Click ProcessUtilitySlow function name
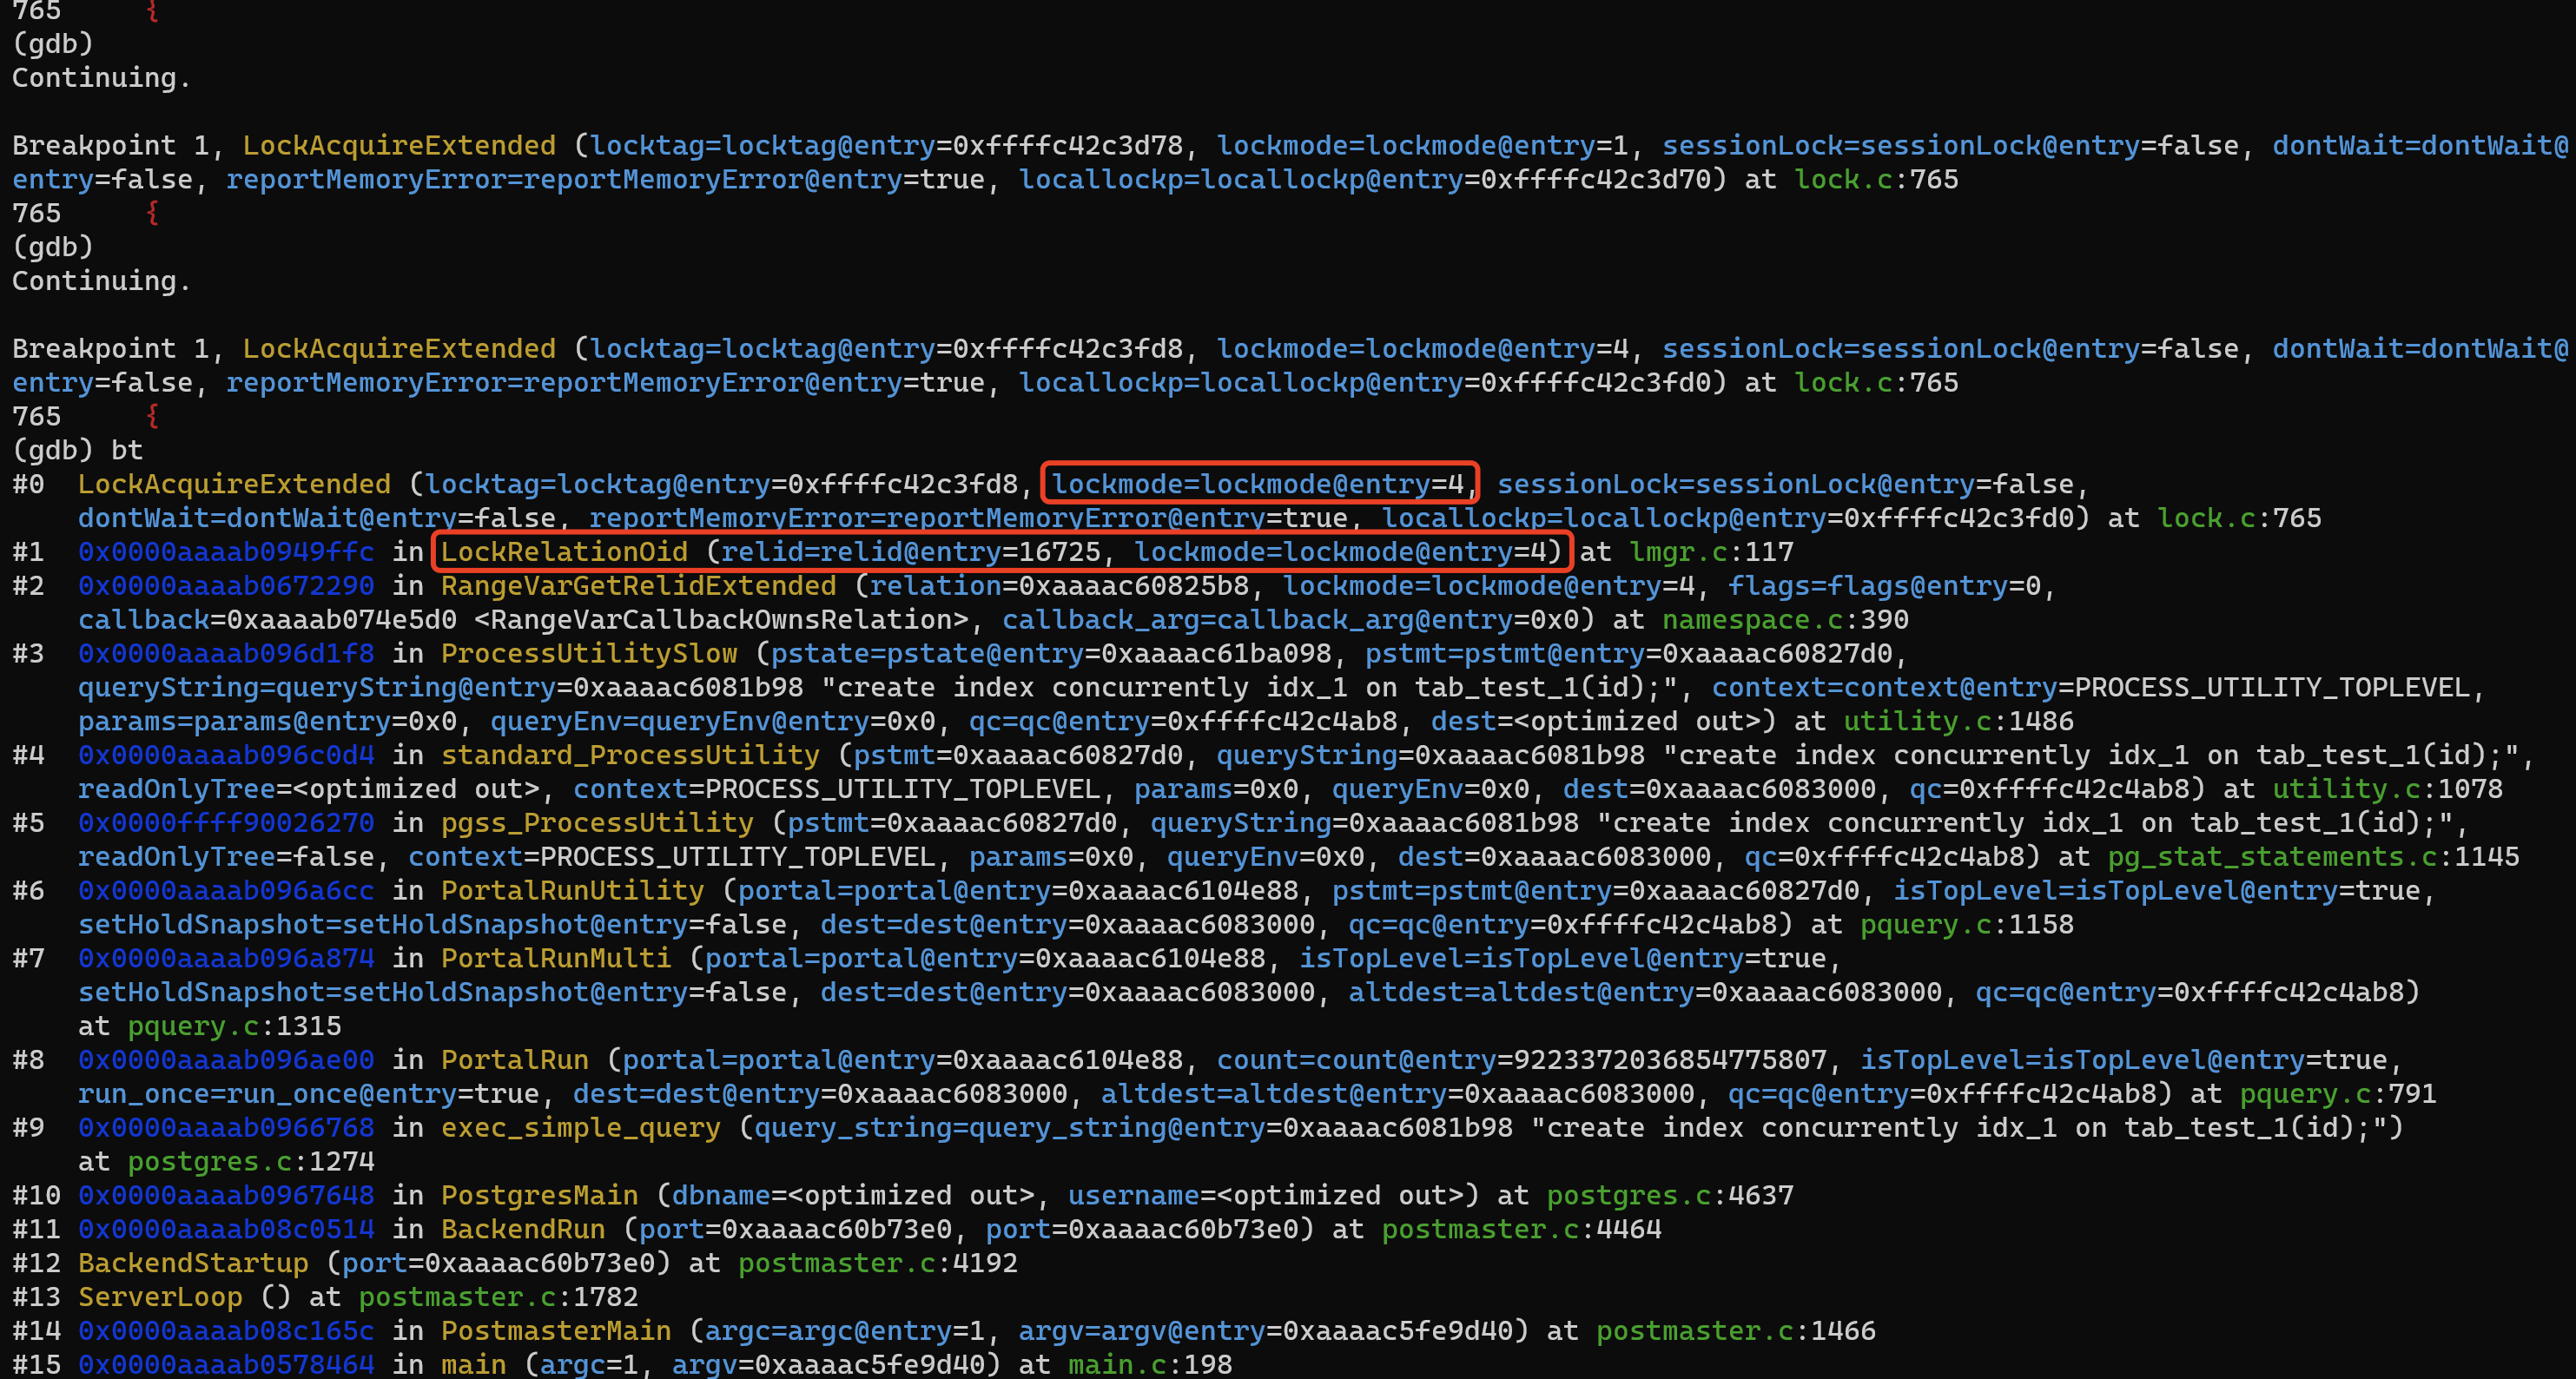 (x=589, y=654)
